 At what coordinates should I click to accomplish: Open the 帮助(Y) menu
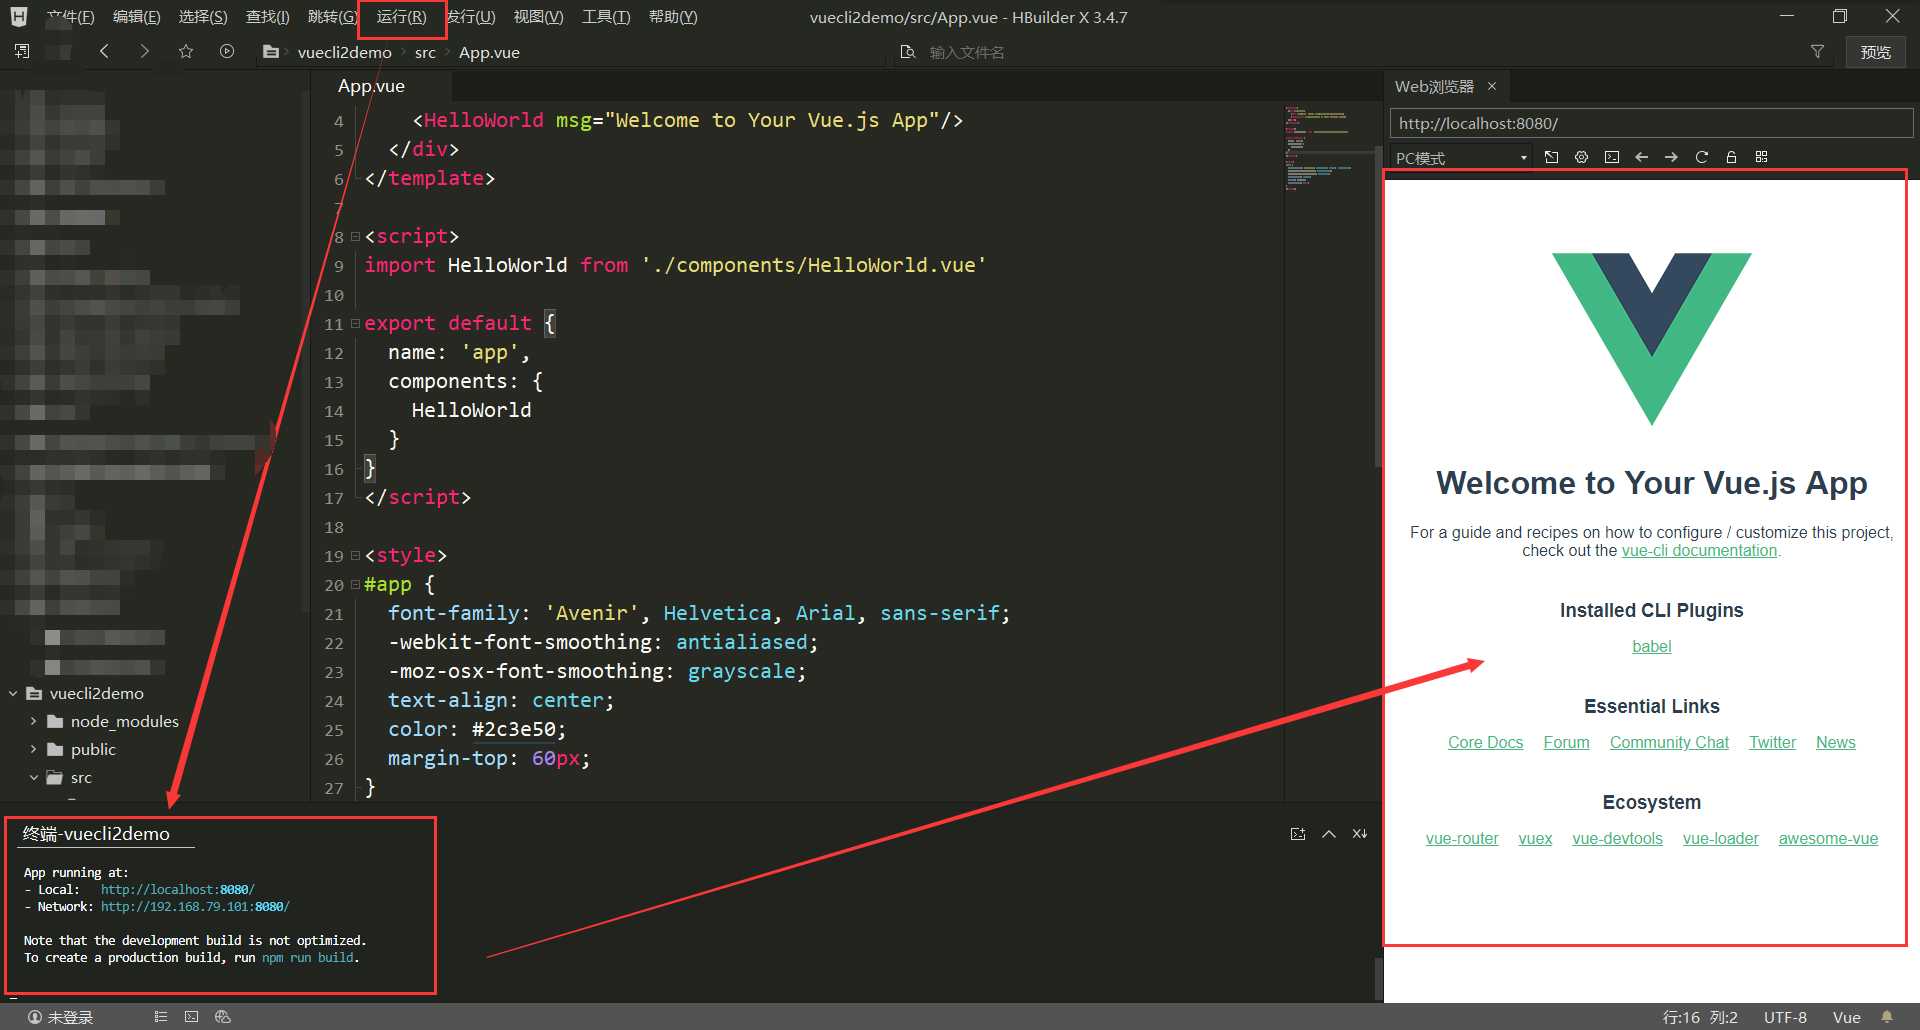tap(673, 17)
